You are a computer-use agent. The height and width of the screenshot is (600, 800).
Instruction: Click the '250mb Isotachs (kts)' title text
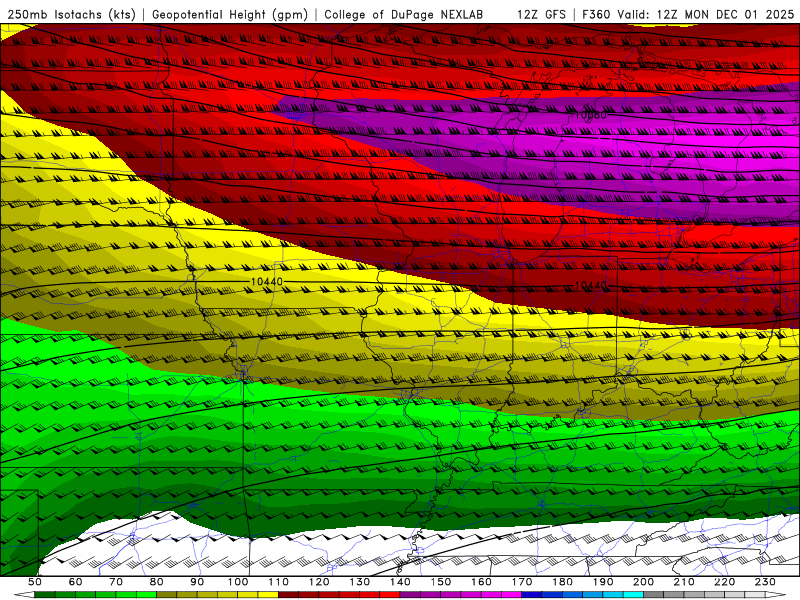pyautogui.click(x=72, y=15)
